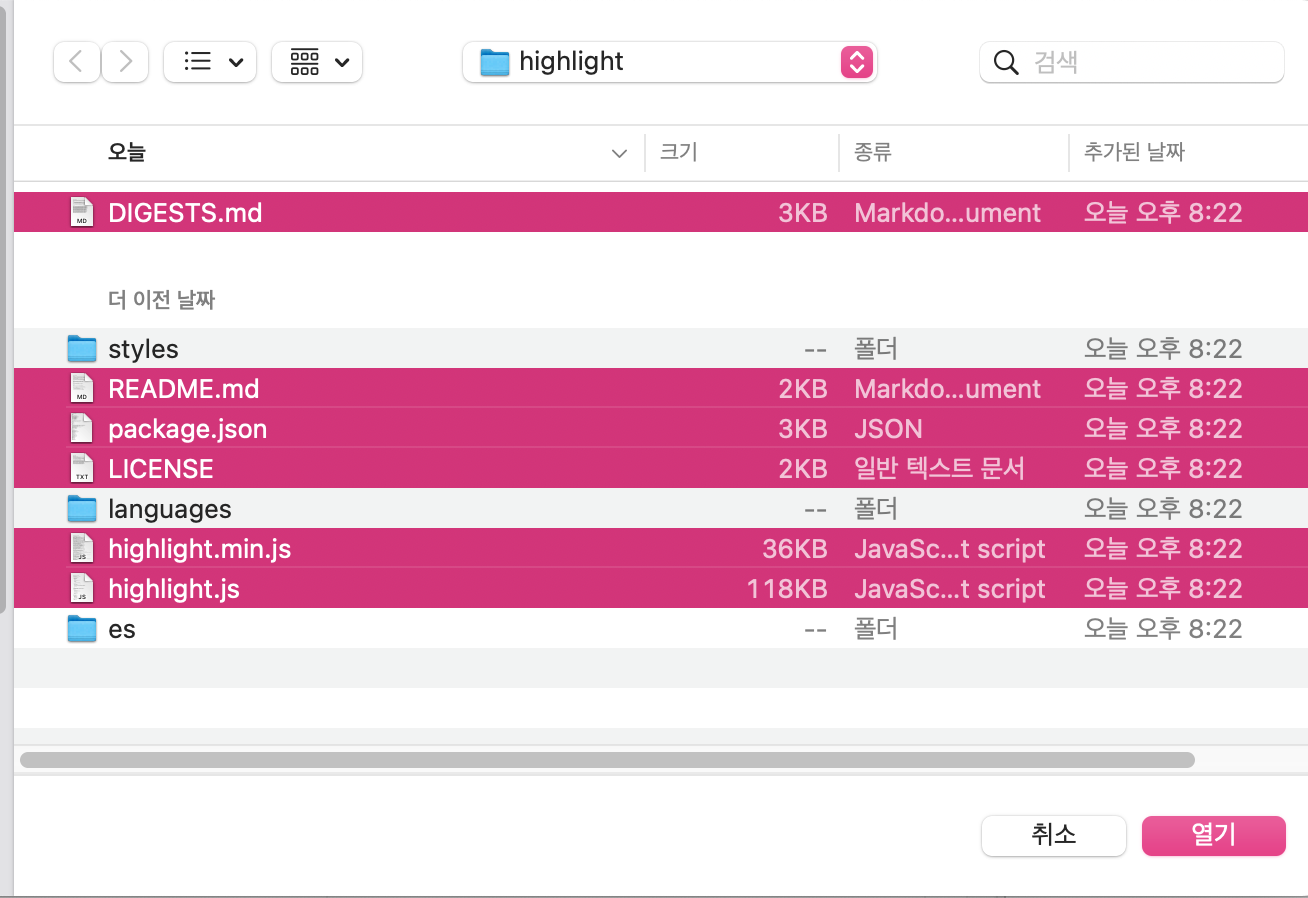Click the 3KB size of DIGESTS.md
The image size is (1308, 898).
(x=803, y=213)
